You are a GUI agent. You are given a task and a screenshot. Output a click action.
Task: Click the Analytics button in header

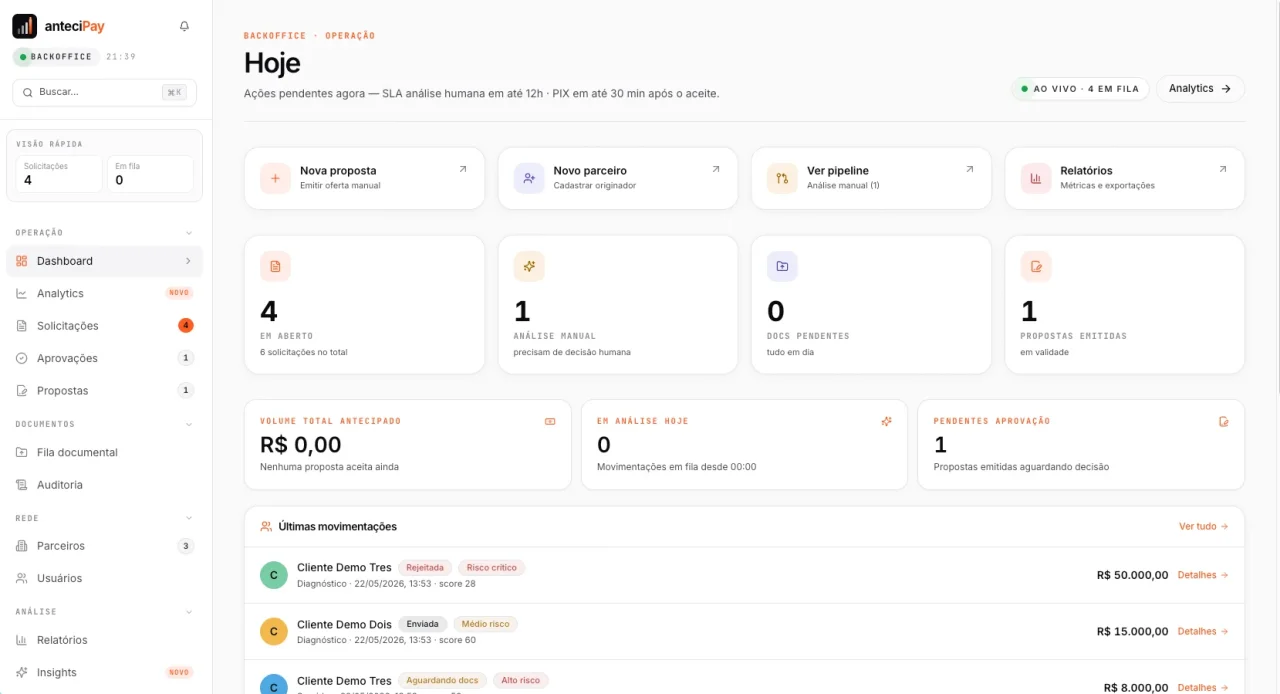1200,89
